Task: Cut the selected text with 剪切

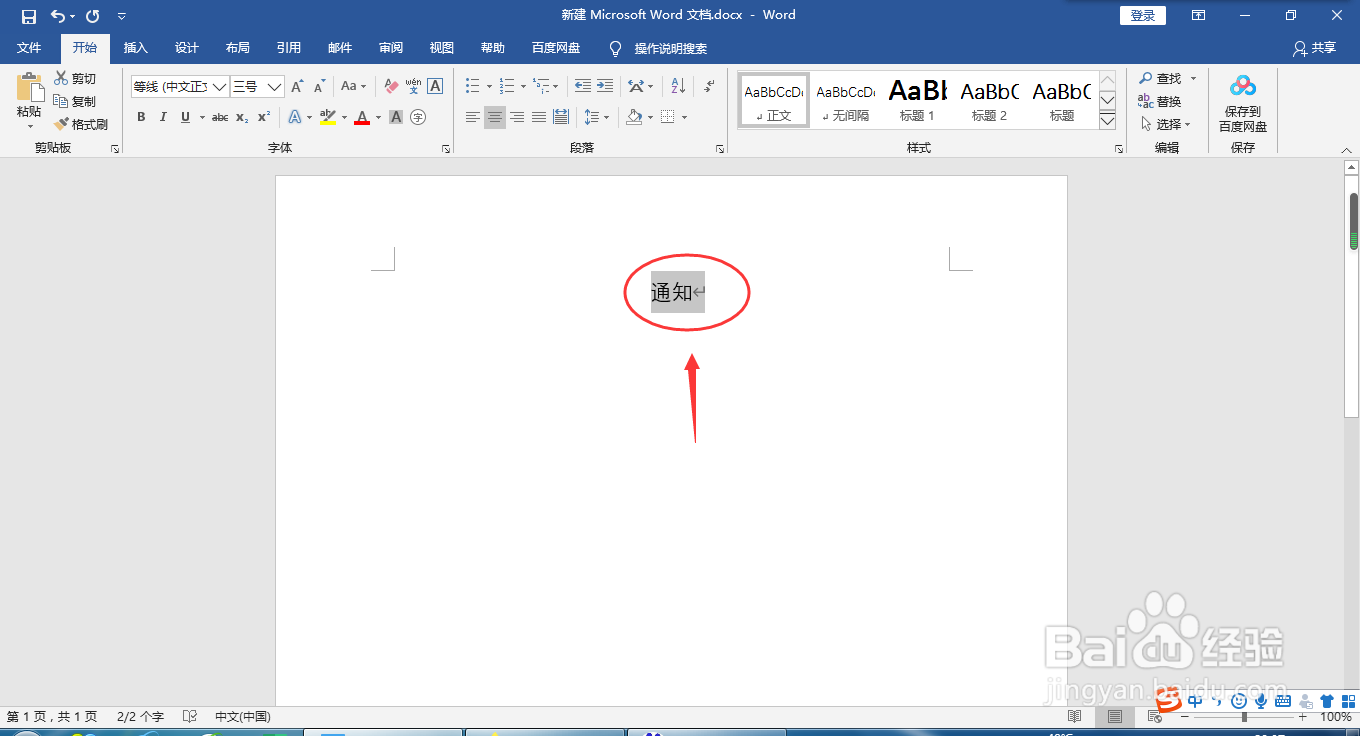Action: click(x=76, y=78)
